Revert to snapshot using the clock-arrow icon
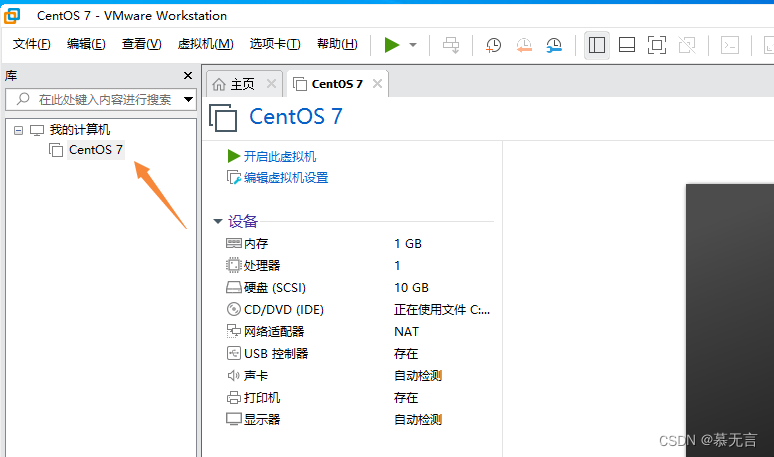Viewport: 774px width, 457px height. (524, 45)
